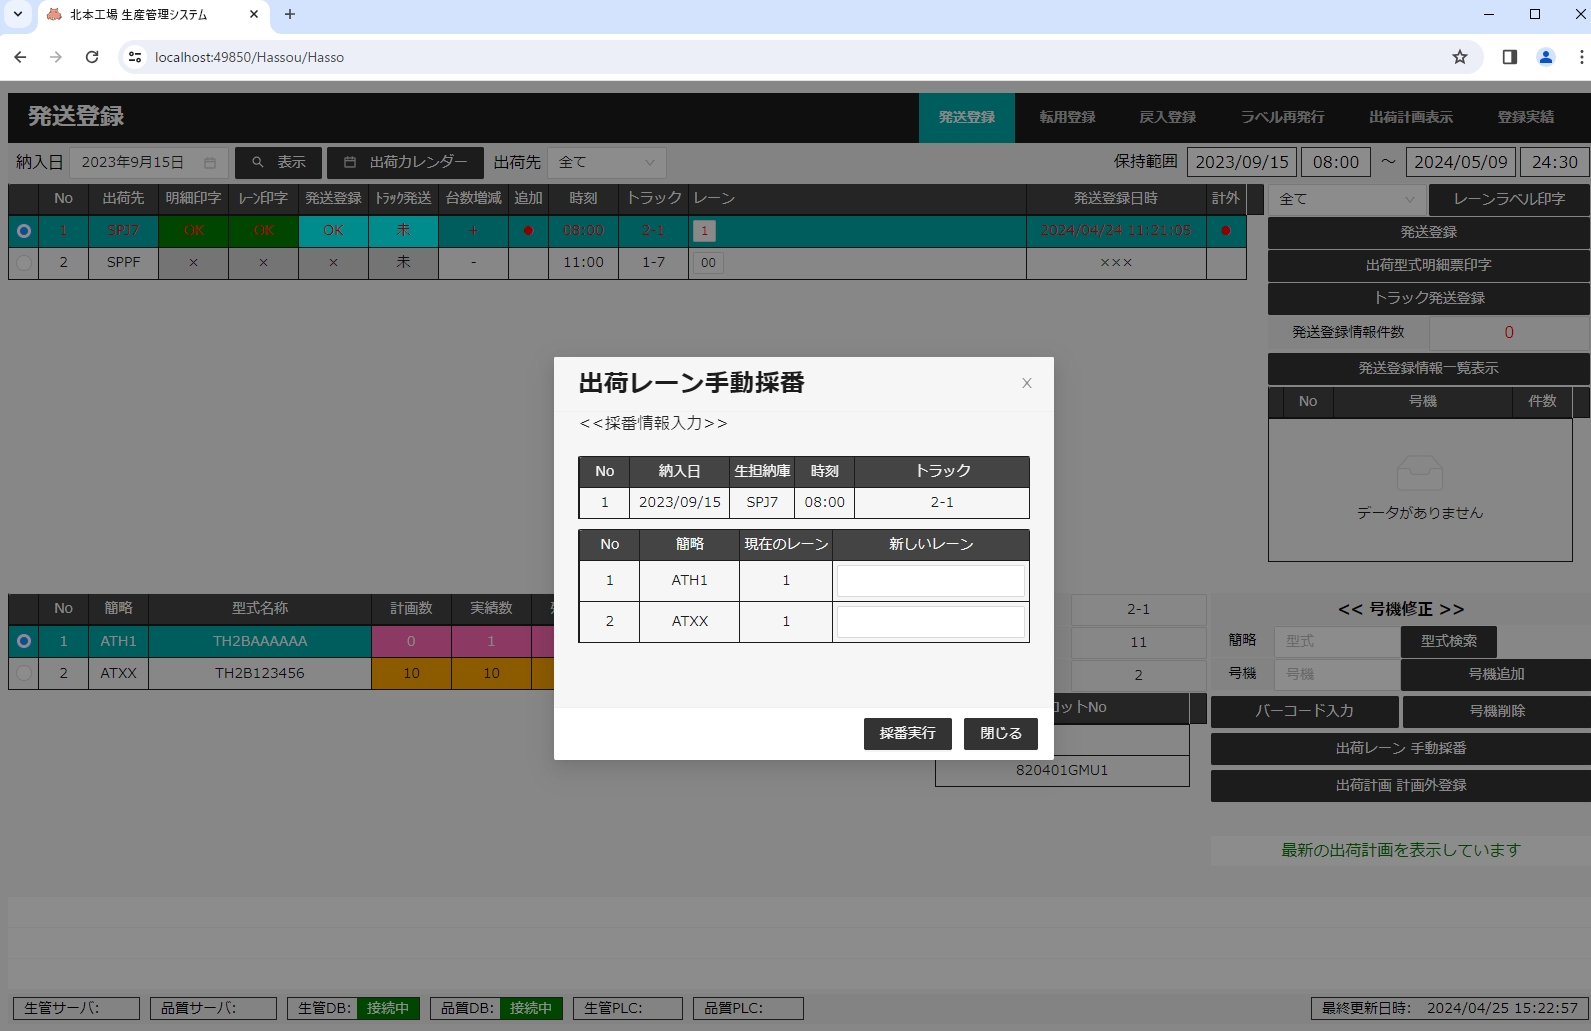Click the 閉じる button in dialog
Viewport: 1591px width, 1031px height.
[1001, 734]
